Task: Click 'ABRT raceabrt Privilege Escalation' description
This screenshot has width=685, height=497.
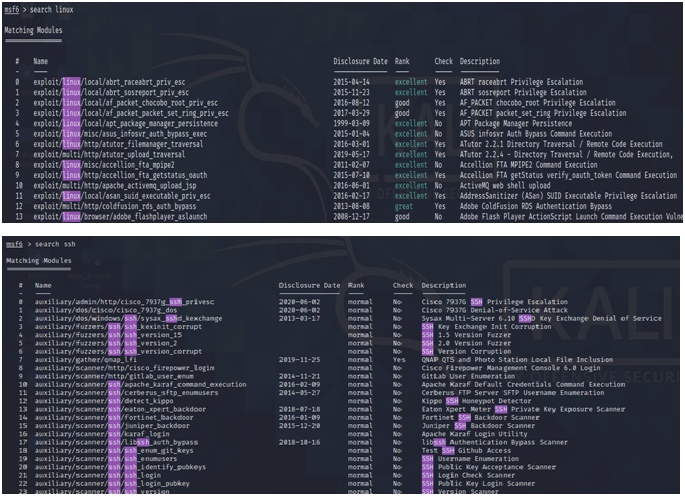Action: click(x=521, y=82)
